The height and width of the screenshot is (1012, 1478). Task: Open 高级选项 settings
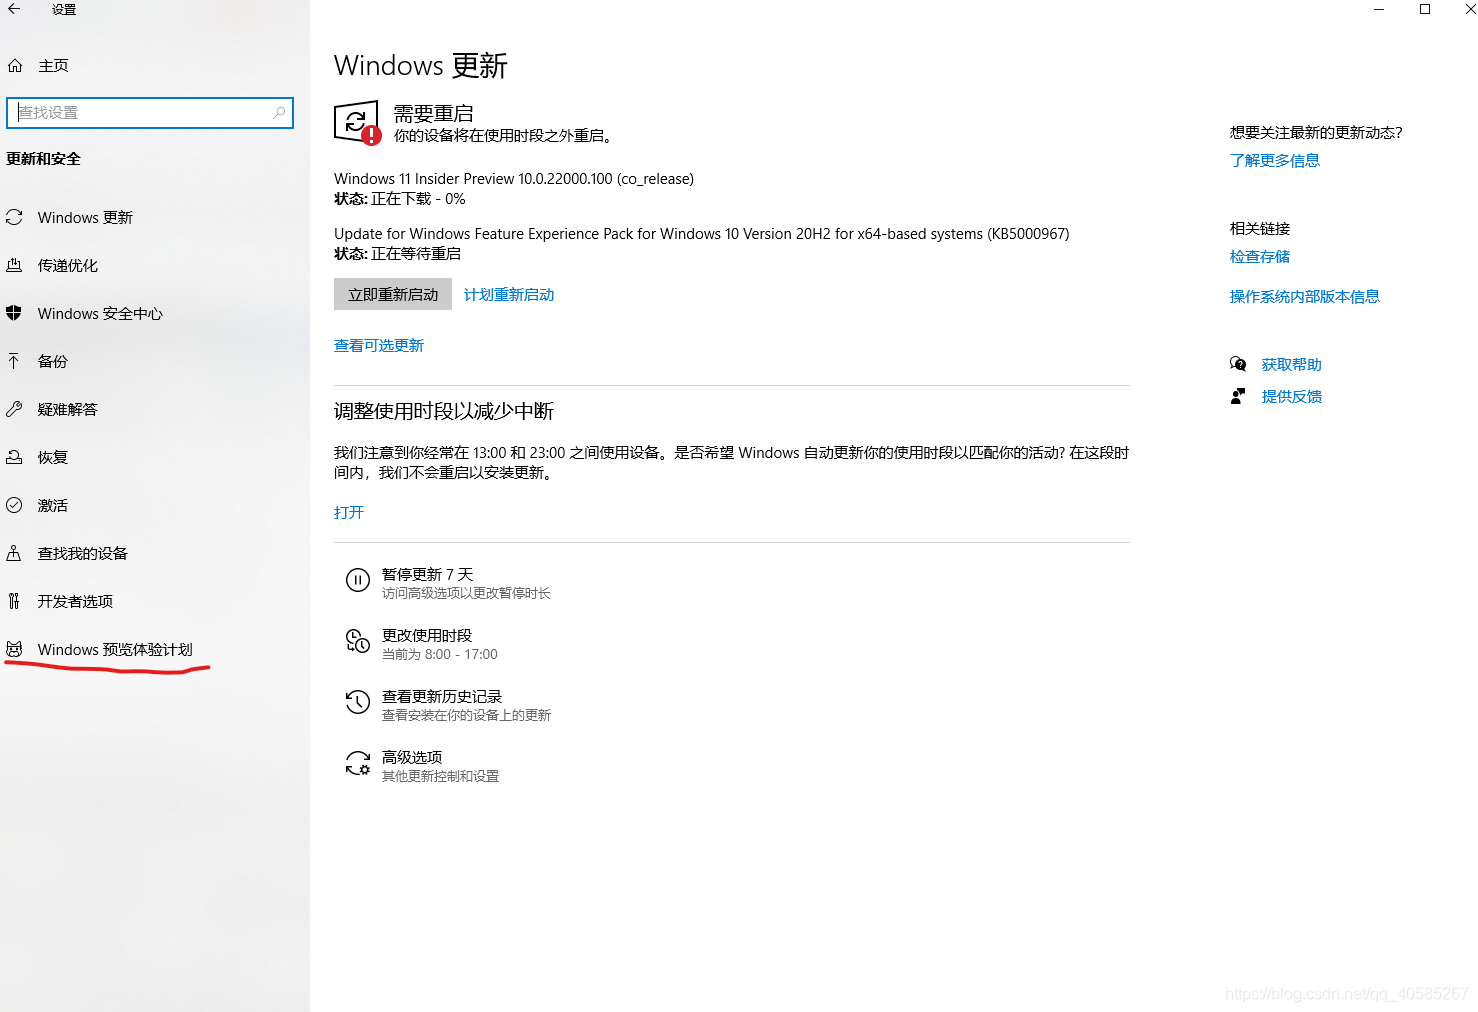pyautogui.click(x=422, y=766)
